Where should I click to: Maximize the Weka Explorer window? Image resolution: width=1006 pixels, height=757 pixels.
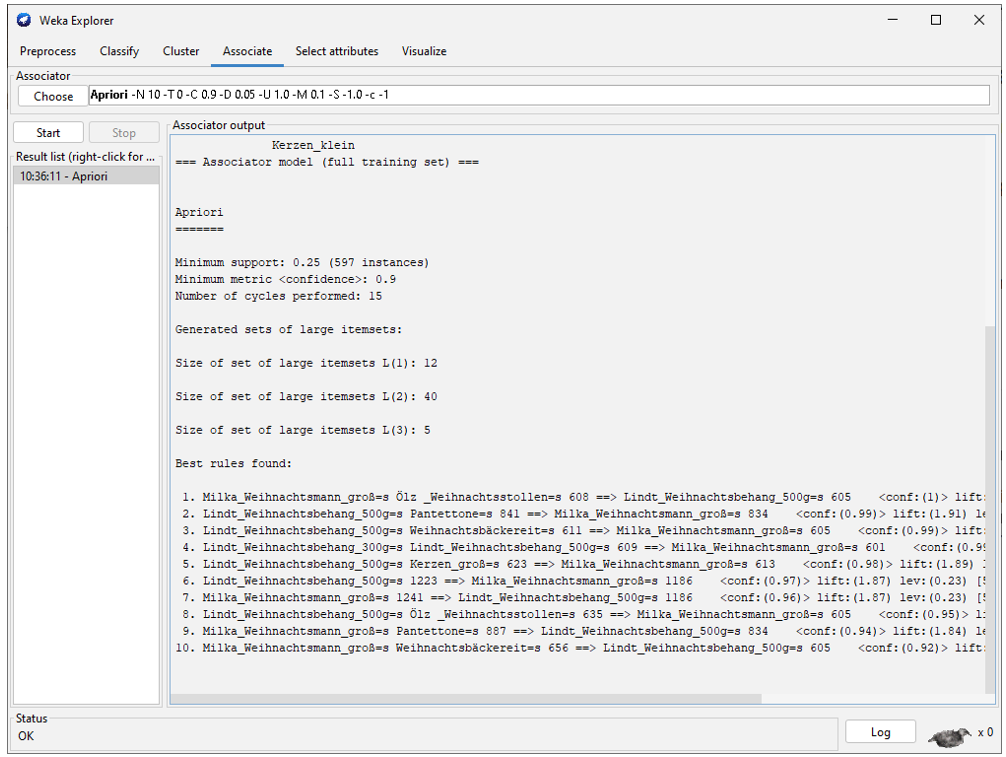point(936,20)
